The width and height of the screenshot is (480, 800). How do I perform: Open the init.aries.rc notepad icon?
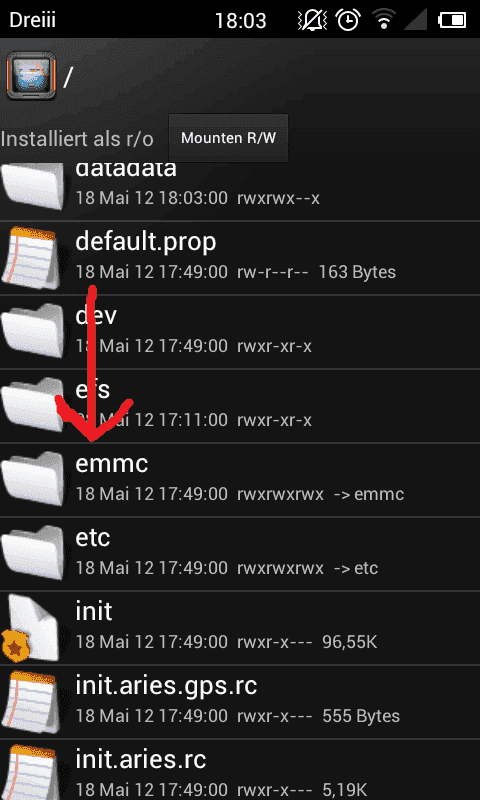30,773
